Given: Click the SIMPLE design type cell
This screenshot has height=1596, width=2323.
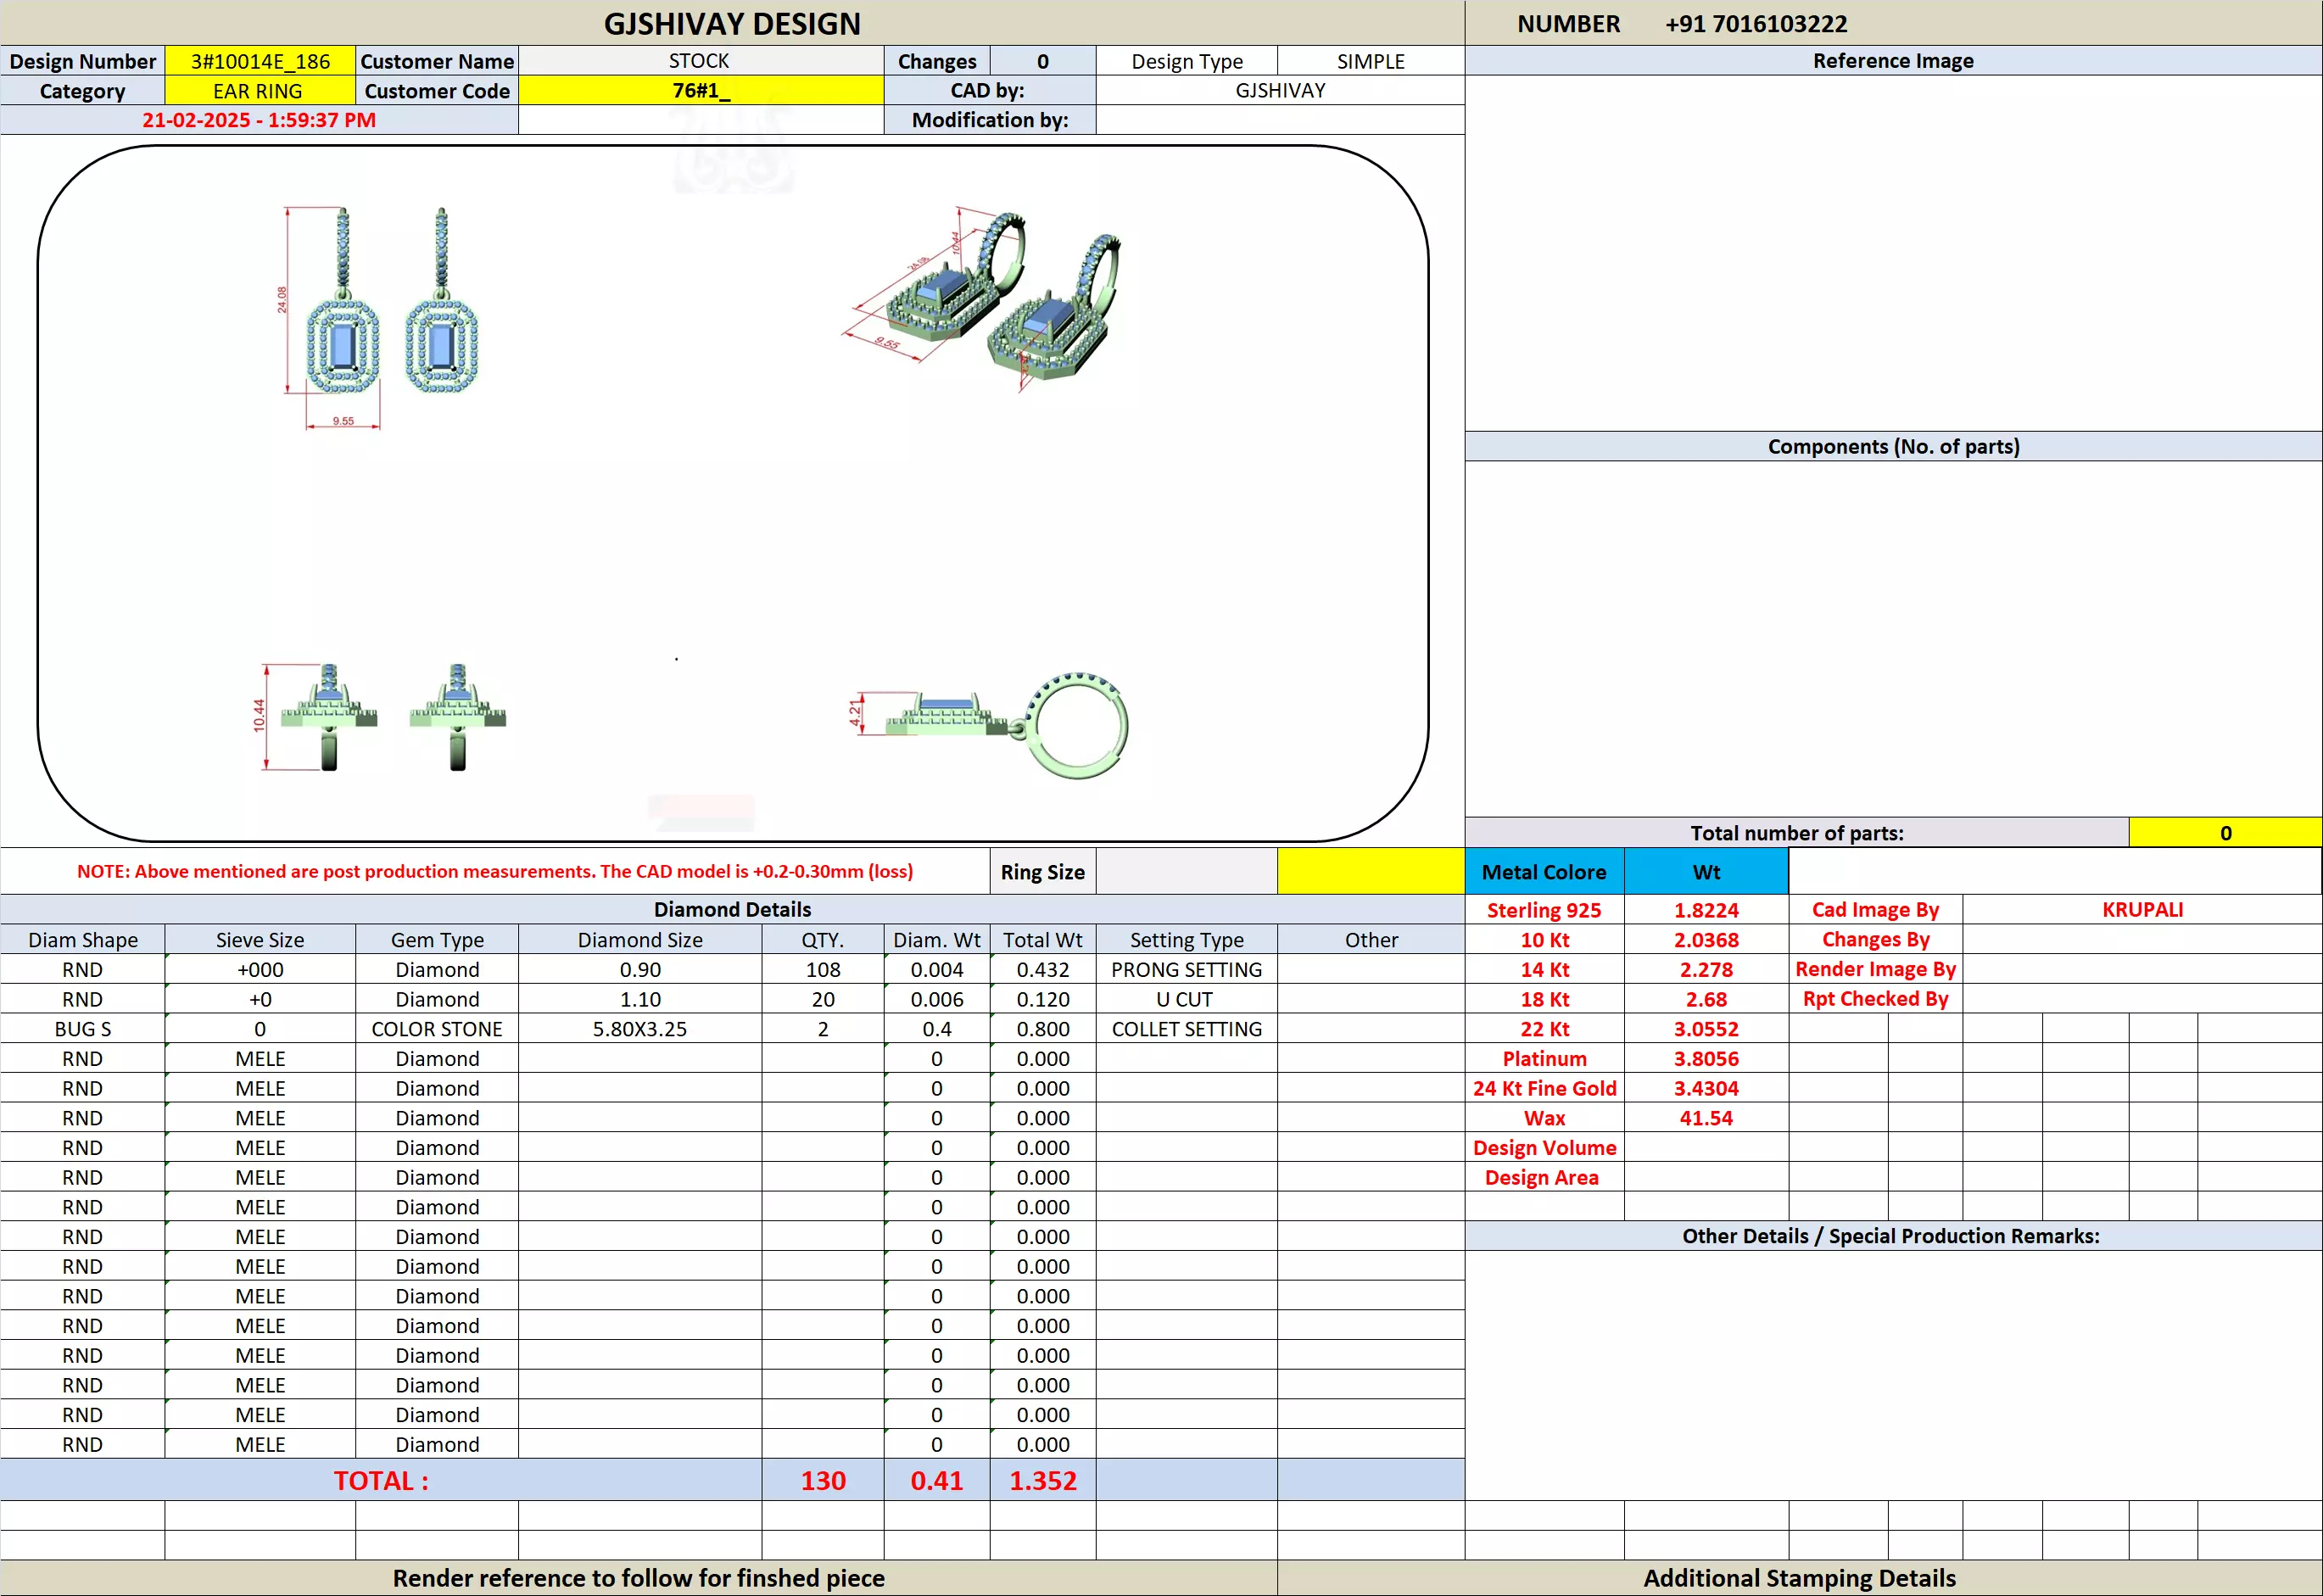Looking at the screenshot, I should tap(1370, 61).
